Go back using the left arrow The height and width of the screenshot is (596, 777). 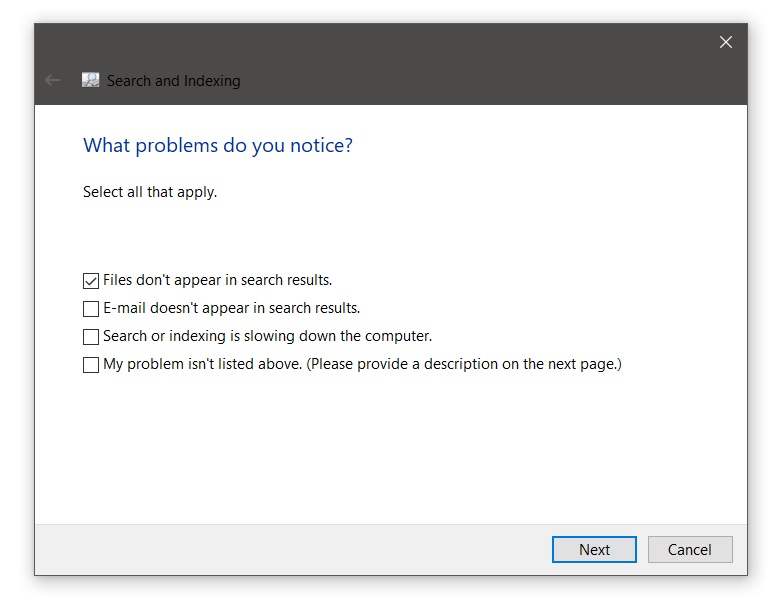(52, 80)
